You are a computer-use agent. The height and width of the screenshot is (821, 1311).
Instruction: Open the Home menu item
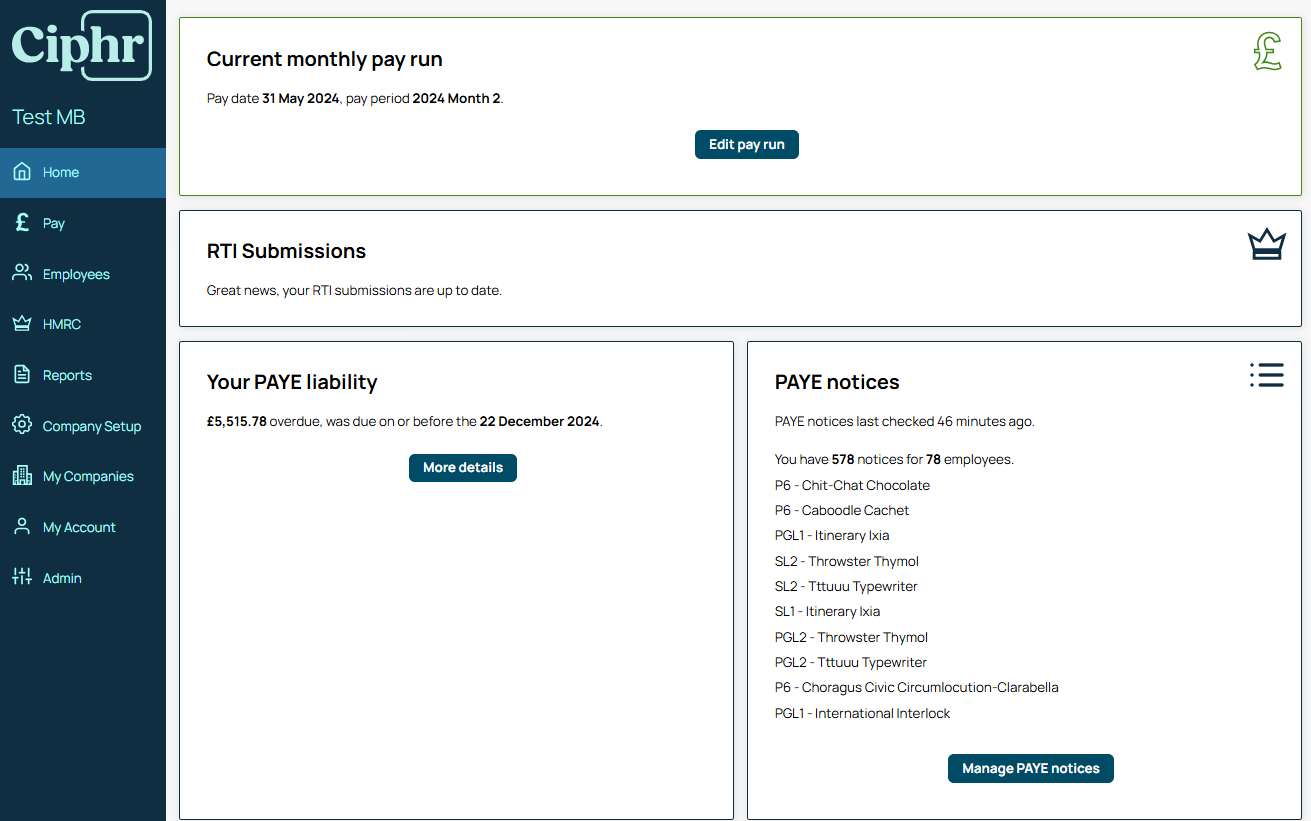coord(83,172)
